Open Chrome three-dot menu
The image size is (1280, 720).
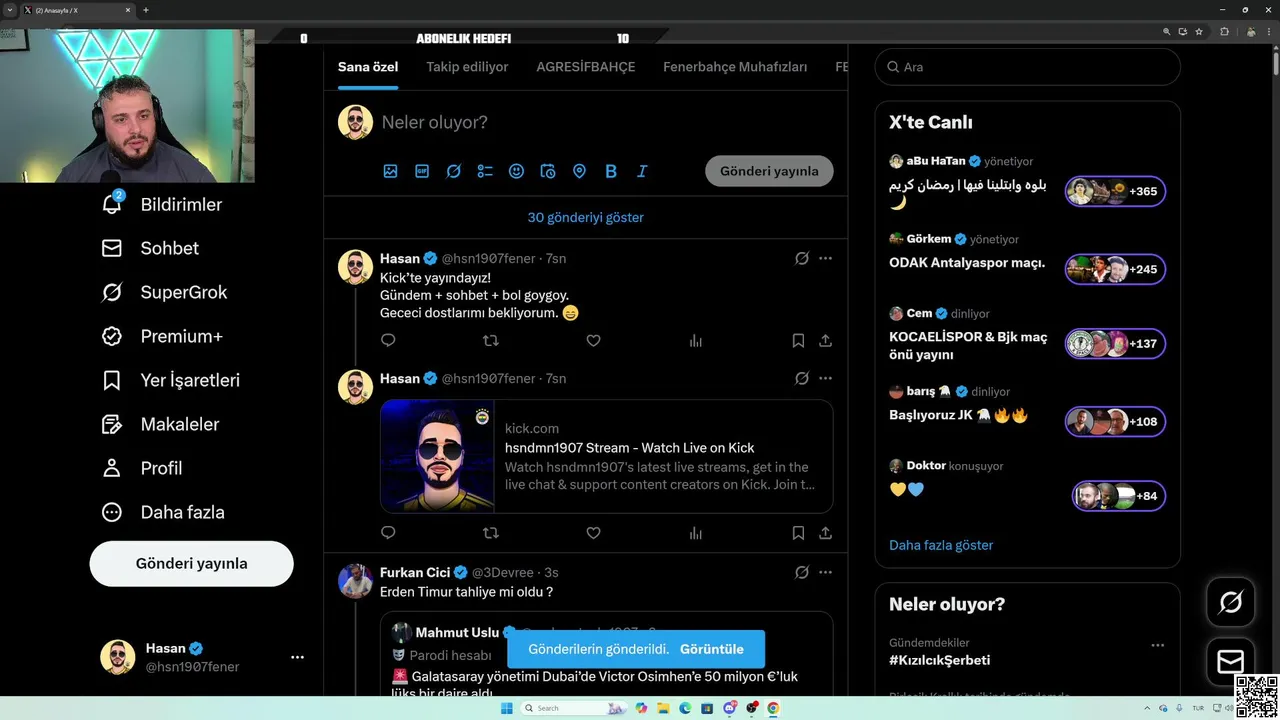[x=1268, y=31]
